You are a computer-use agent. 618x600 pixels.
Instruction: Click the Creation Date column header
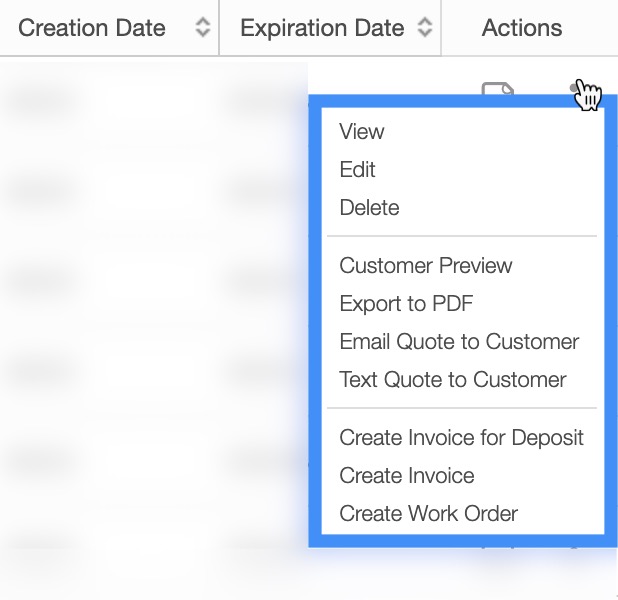[92, 28]
